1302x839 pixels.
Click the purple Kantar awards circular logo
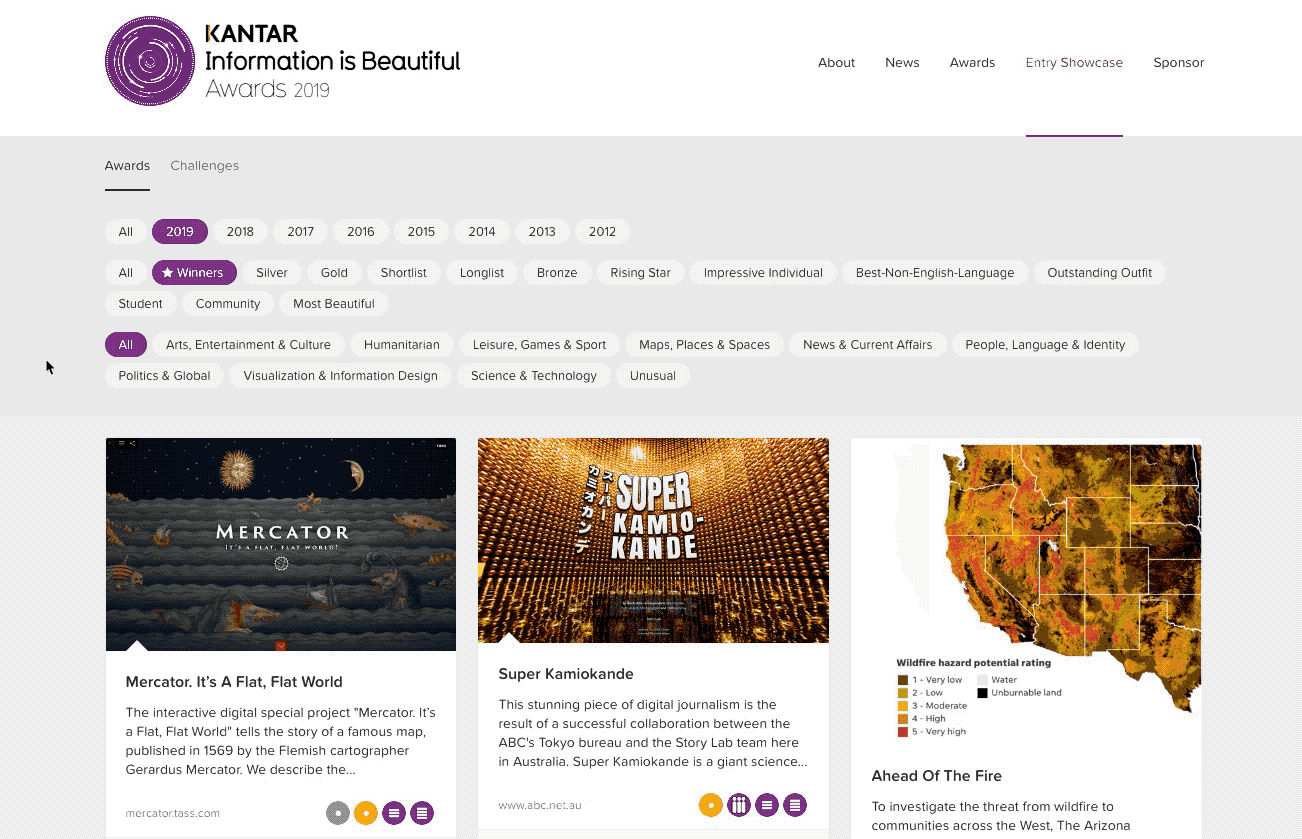[150, 61]
